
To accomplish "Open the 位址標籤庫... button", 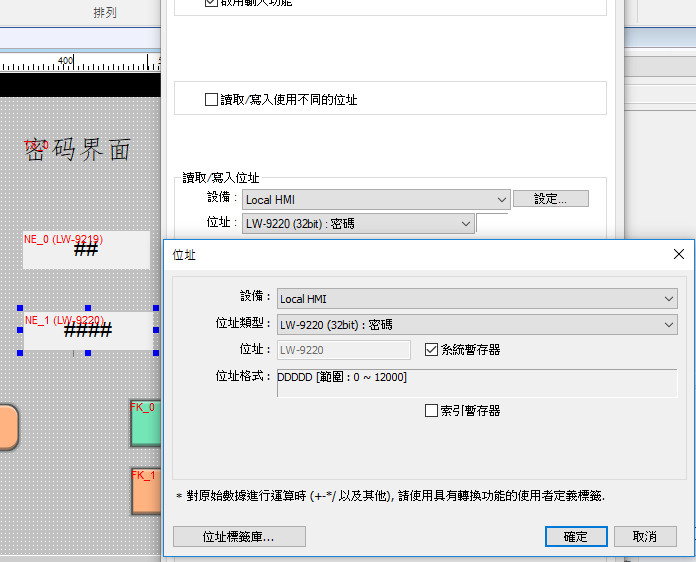I will (239, 537).
